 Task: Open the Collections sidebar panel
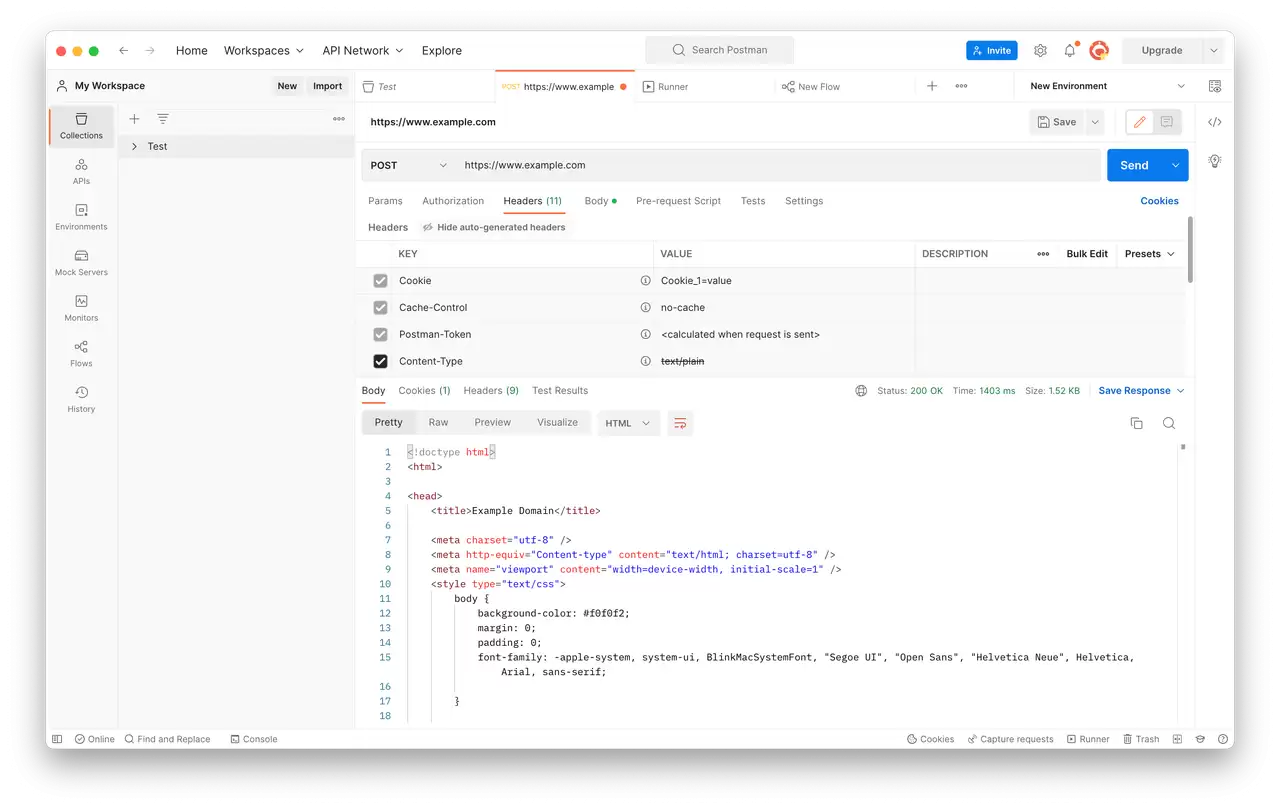pyautogui.click(x=81, y=126)
